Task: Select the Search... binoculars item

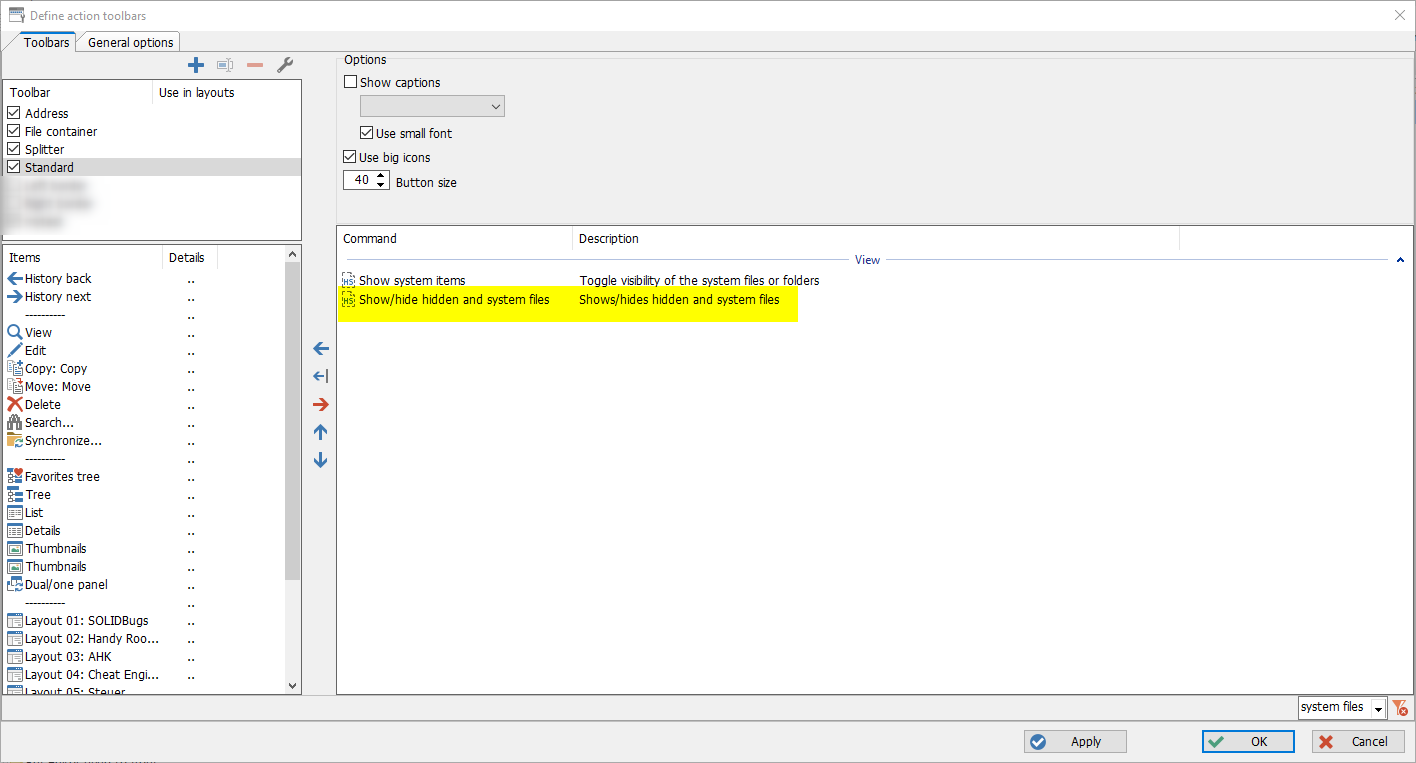Action: click(x=40, y=423)
